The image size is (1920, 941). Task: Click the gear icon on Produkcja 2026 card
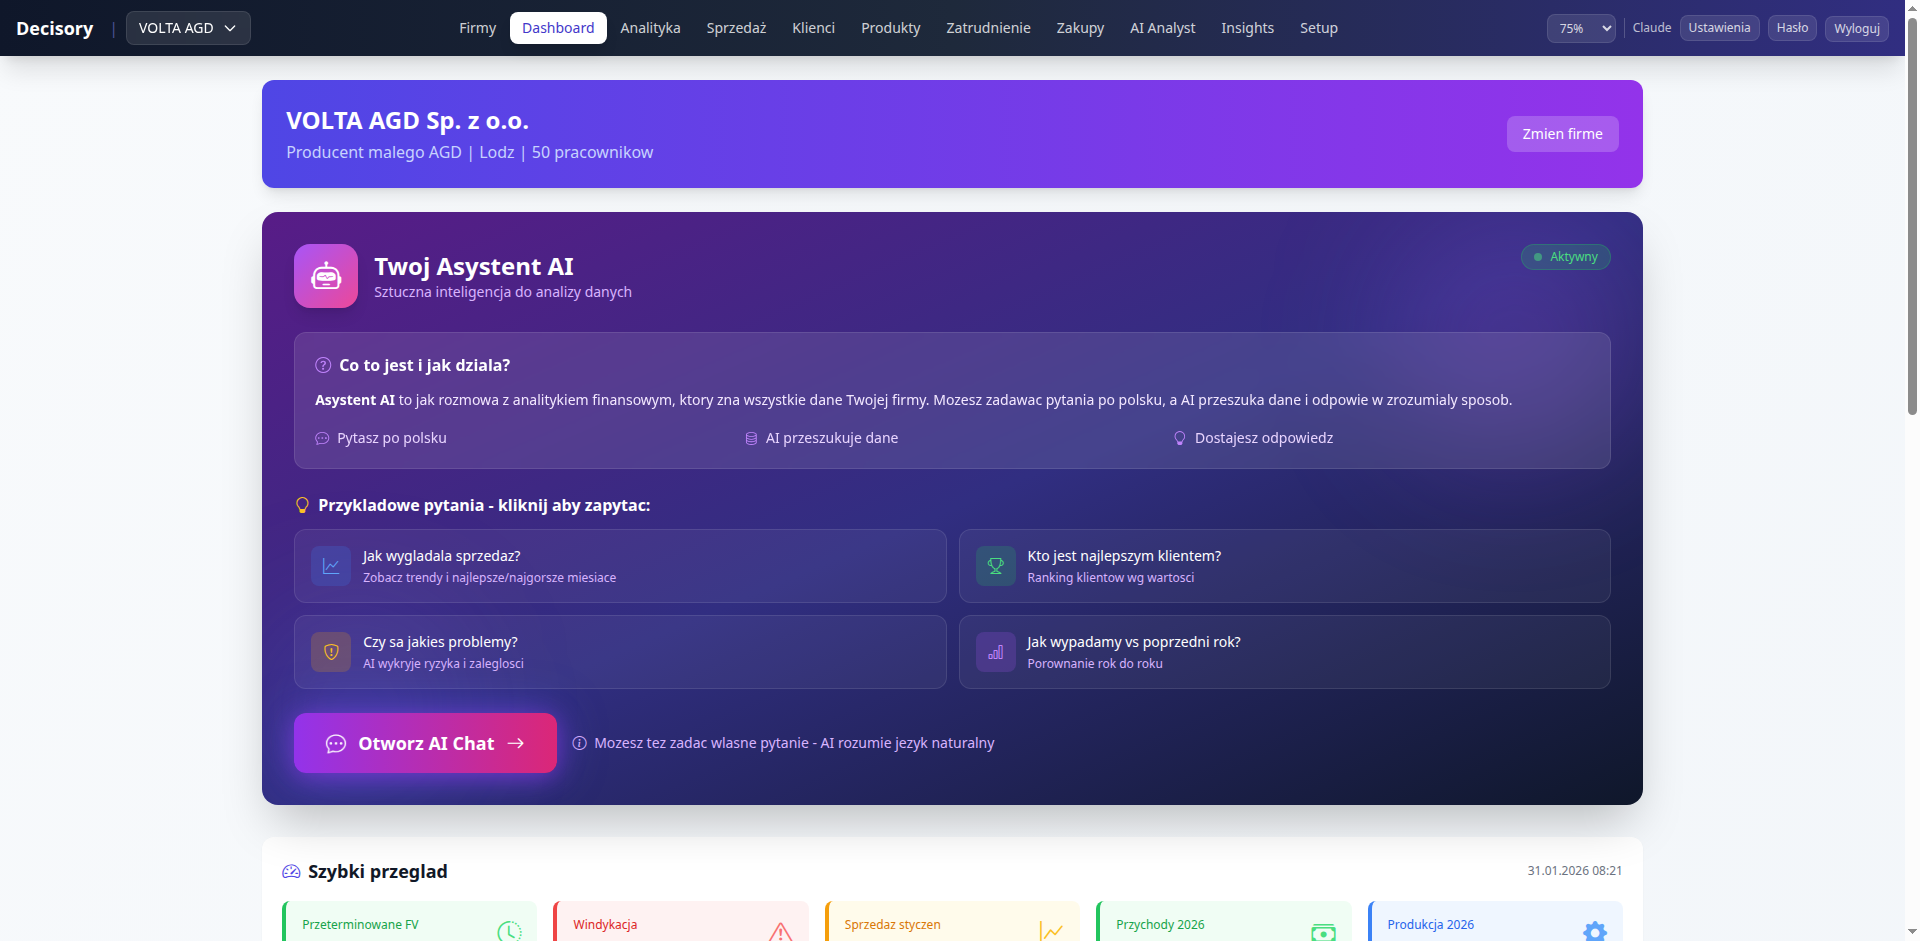[1595, 931]
